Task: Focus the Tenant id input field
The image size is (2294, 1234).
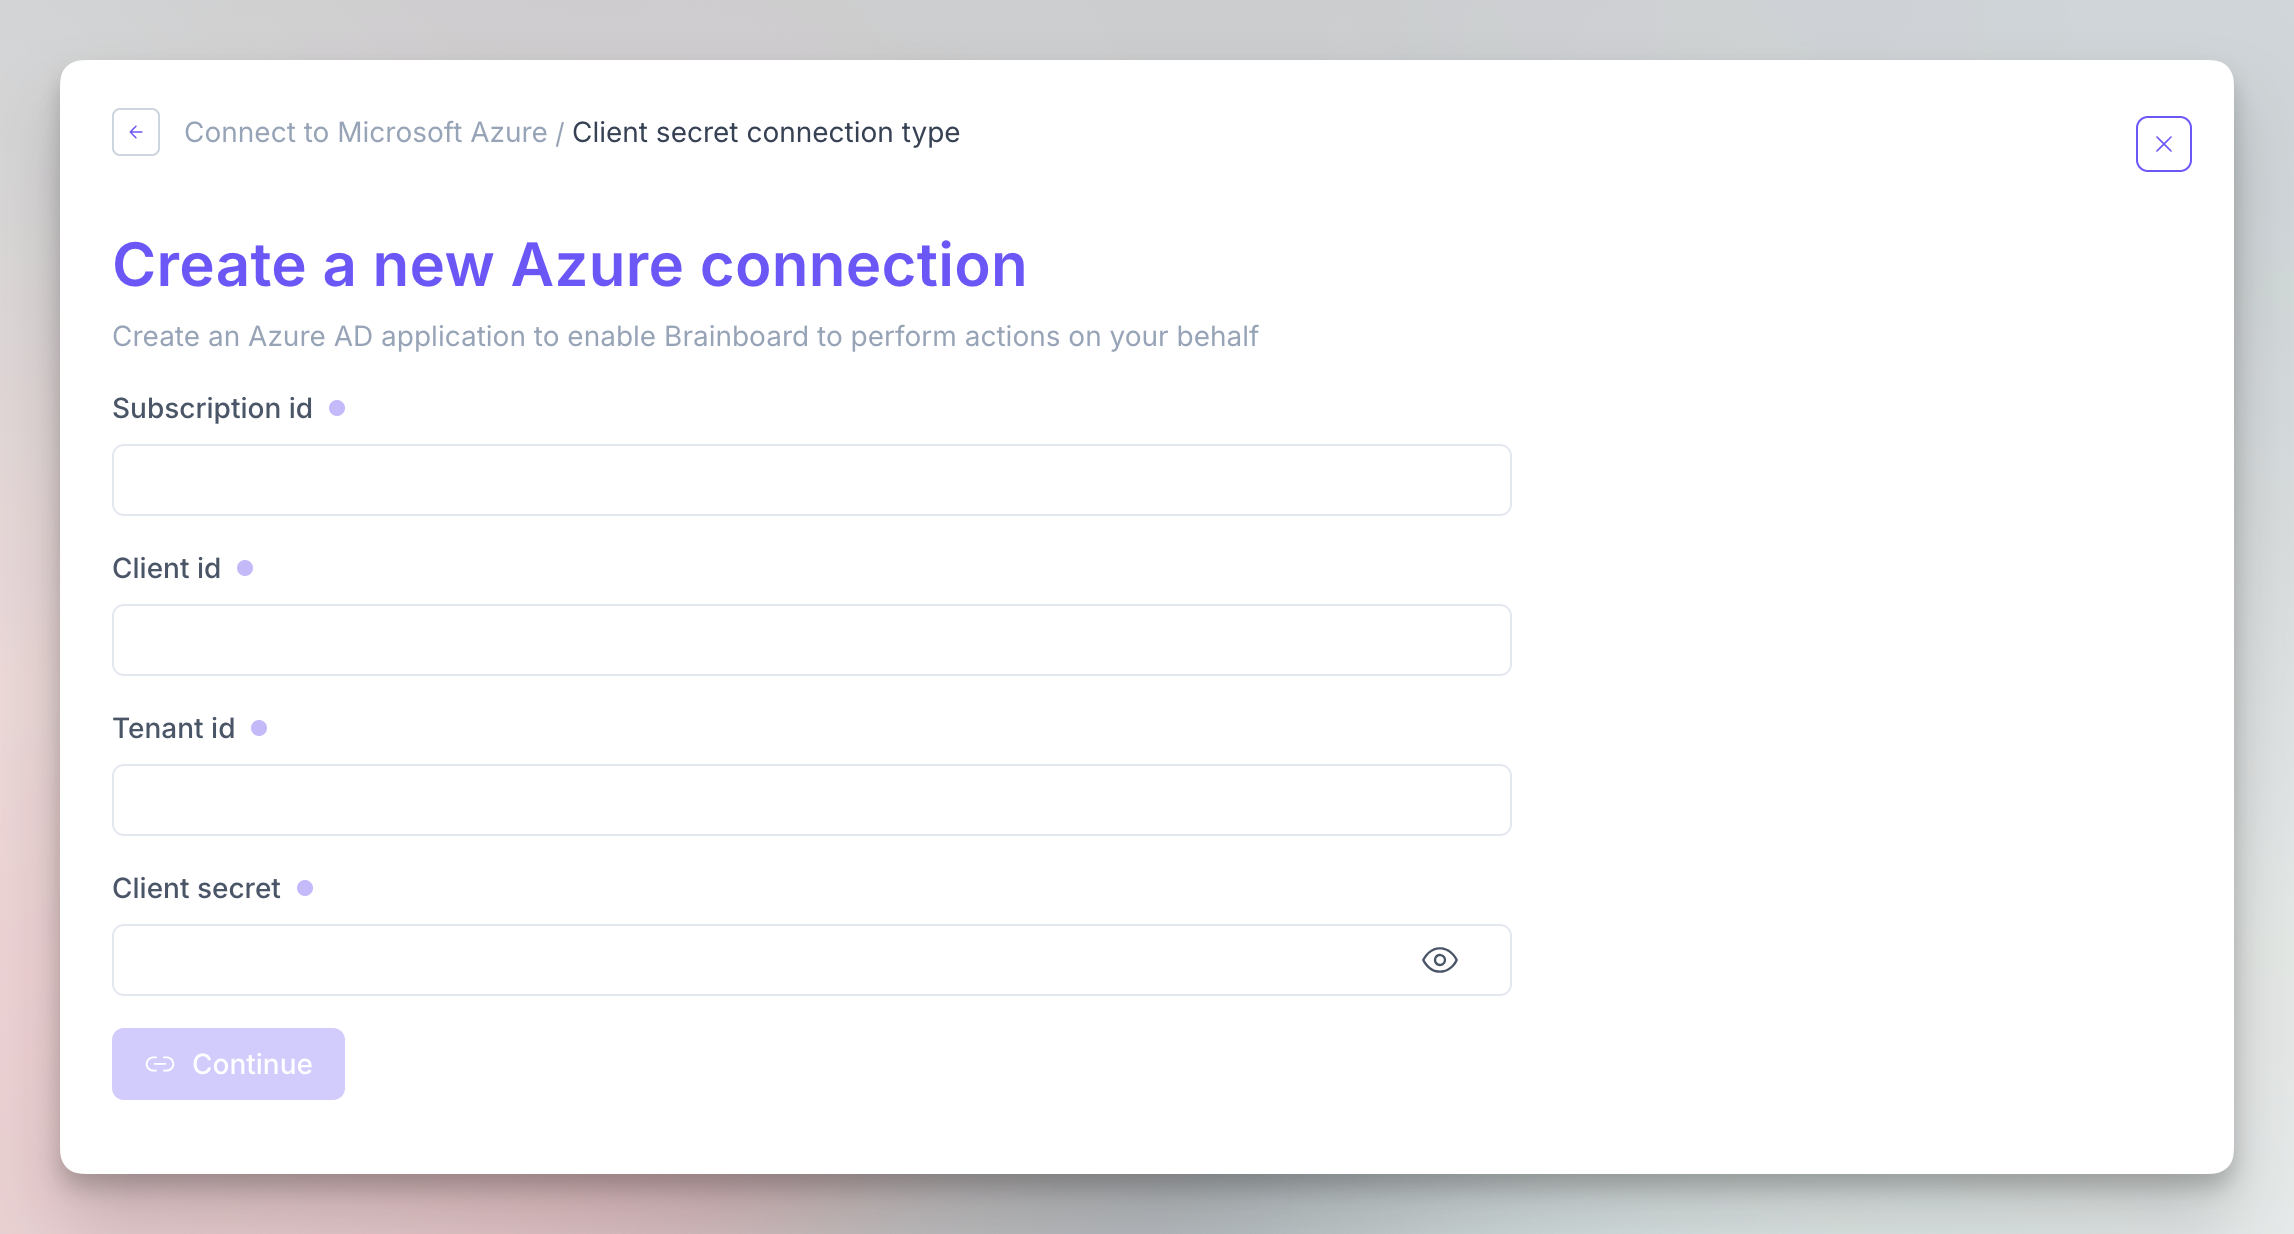Action: 811,800
